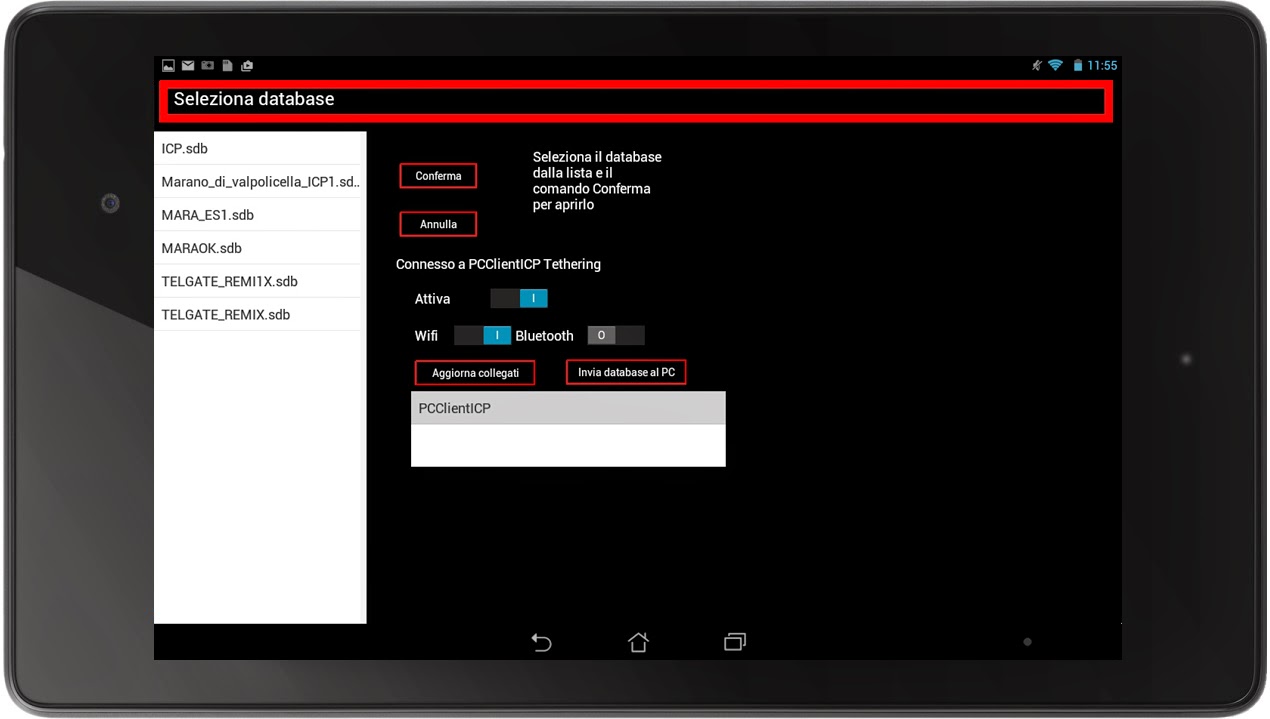
Task: Tap the Wi-Fi status icon
Action: (1055, 65)
